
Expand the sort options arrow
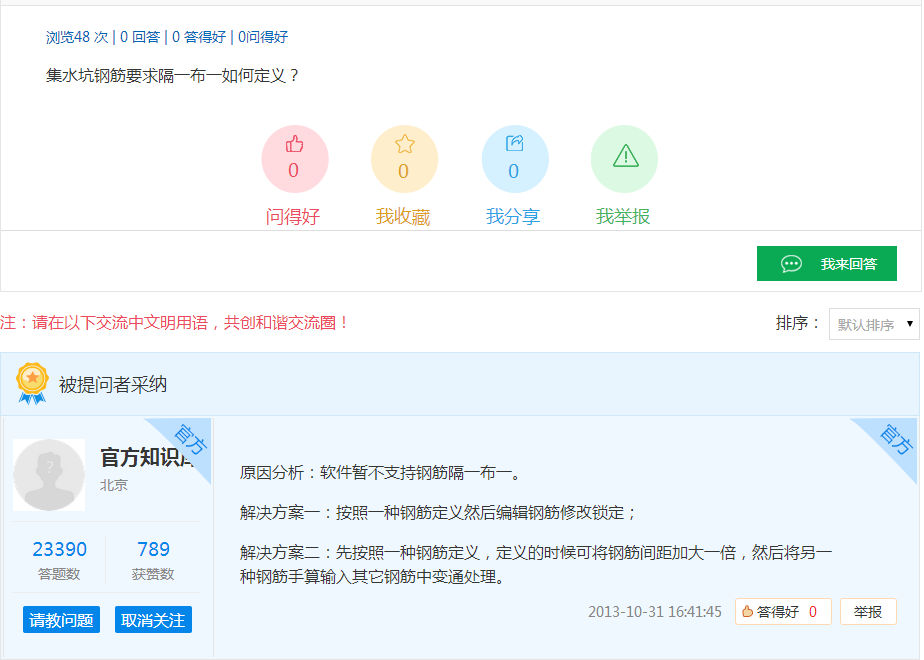pos(908,324)
